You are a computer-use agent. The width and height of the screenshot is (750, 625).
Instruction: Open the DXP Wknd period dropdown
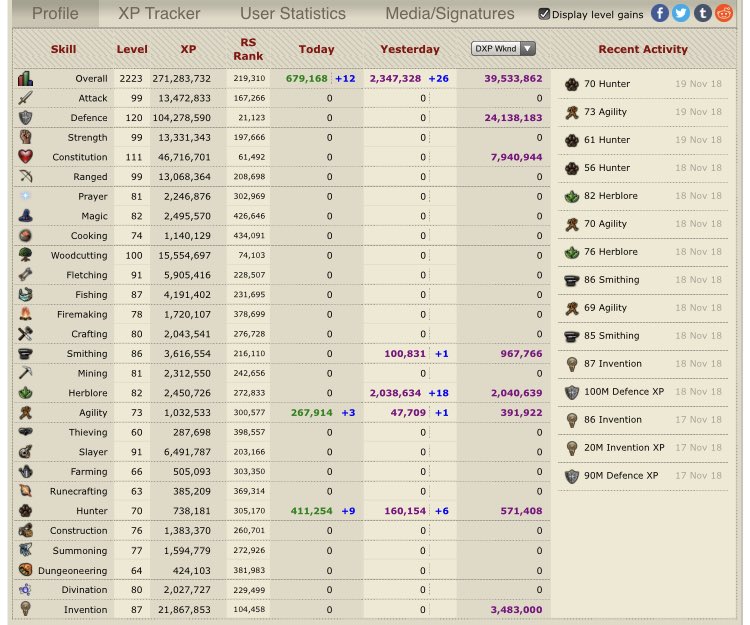[x=503, y=49]
